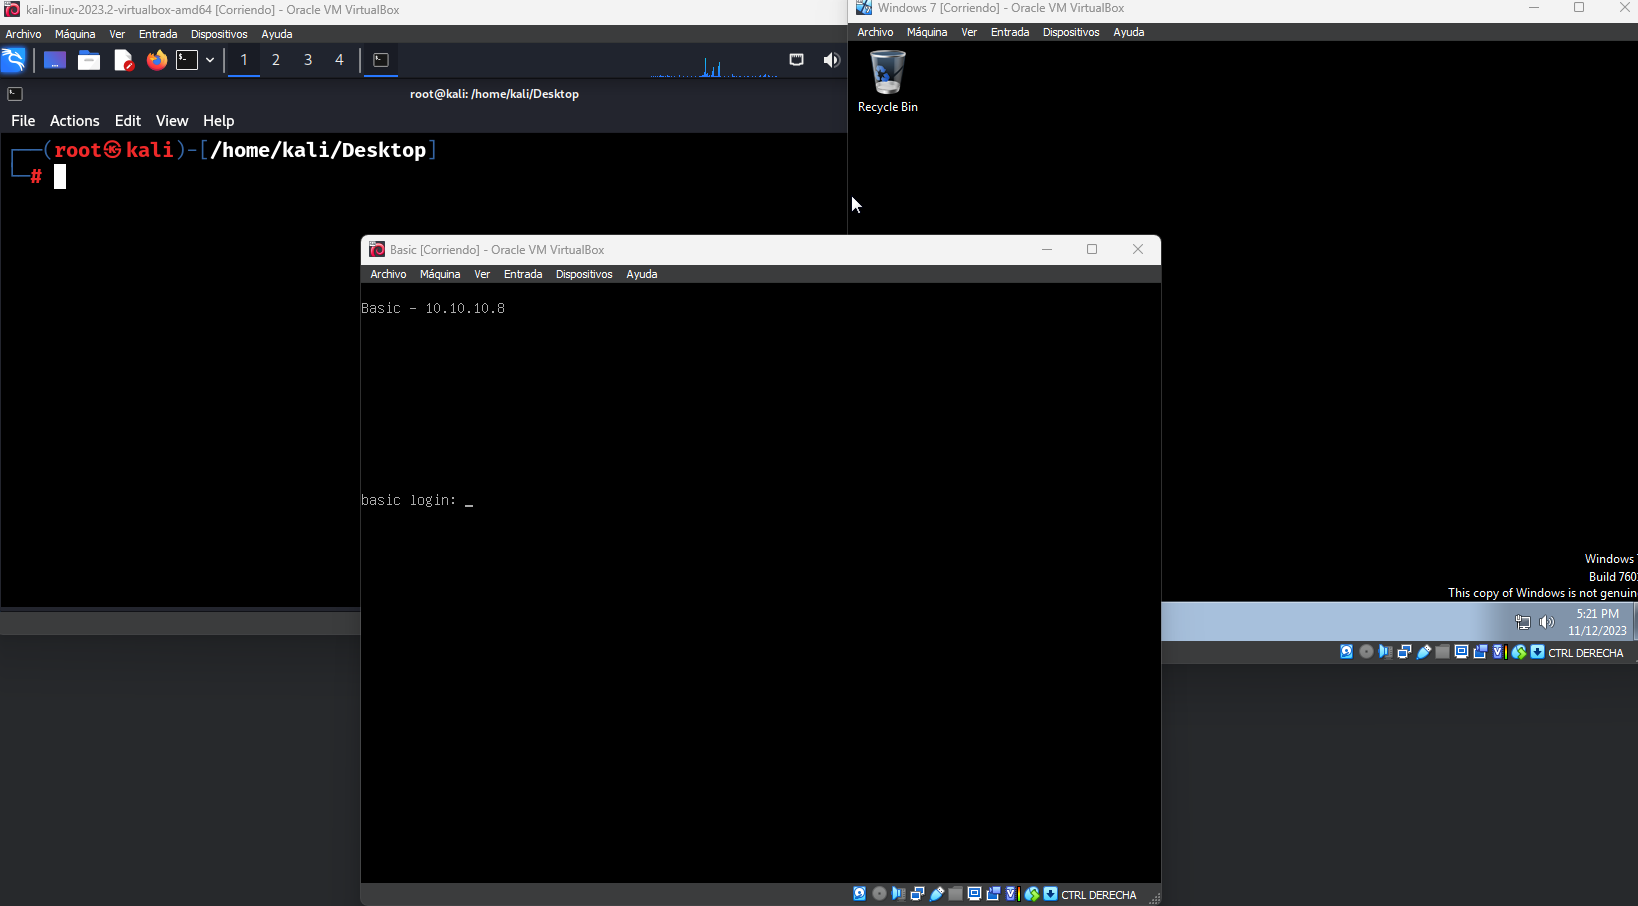Click hard disk icon in Windows 7 VM status bar

[1347, 652]
